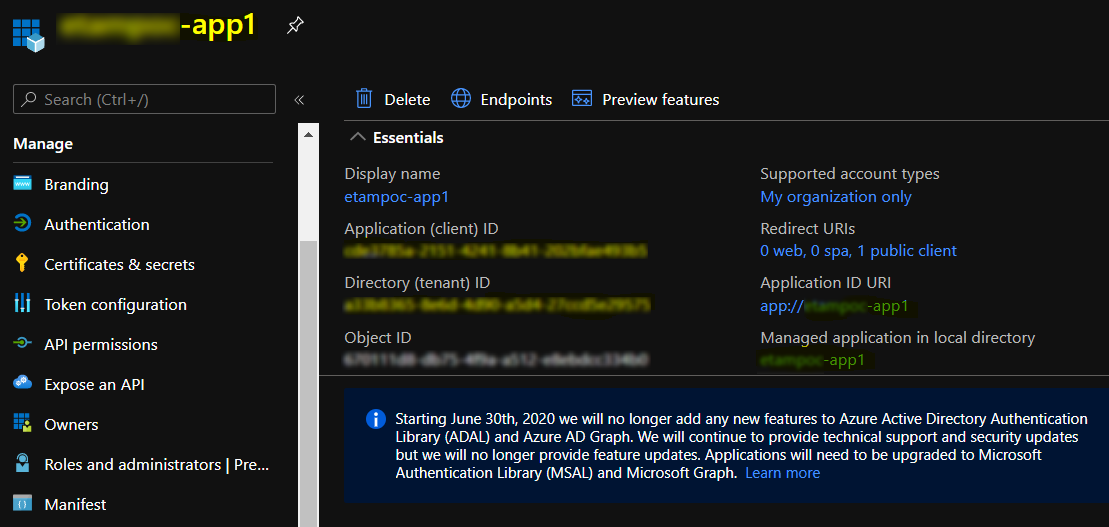Click the sidebar scrollbar up arrow
The image size is (1109, 527).
coord(308,134)
